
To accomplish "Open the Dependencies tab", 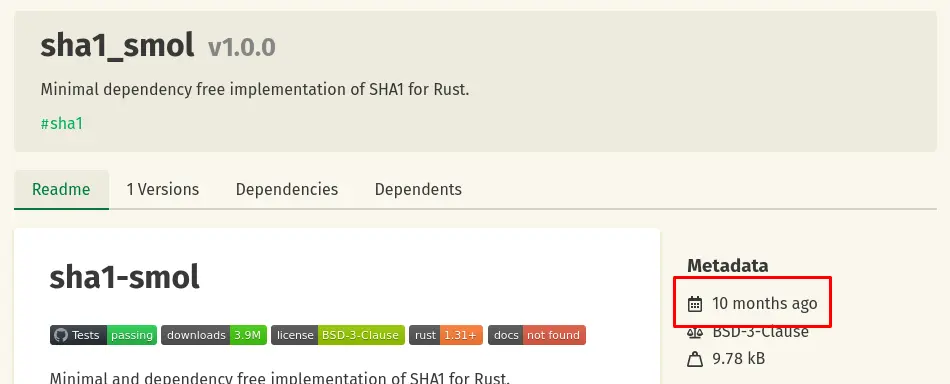I will [x=287, y=190].
